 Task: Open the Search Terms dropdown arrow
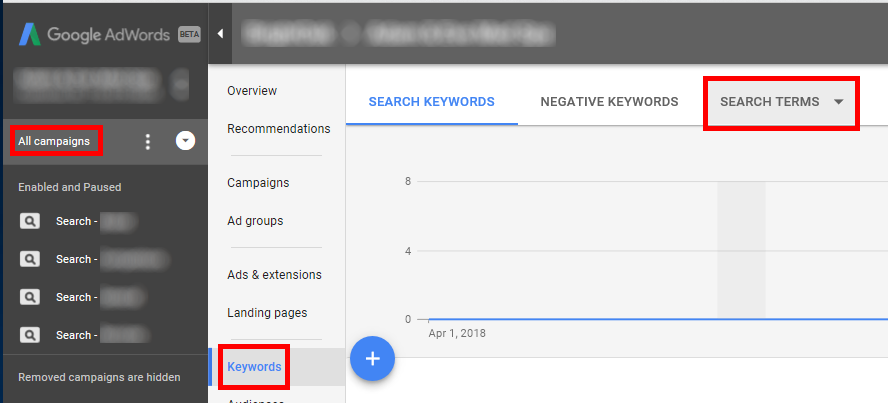tap(838, 102)
